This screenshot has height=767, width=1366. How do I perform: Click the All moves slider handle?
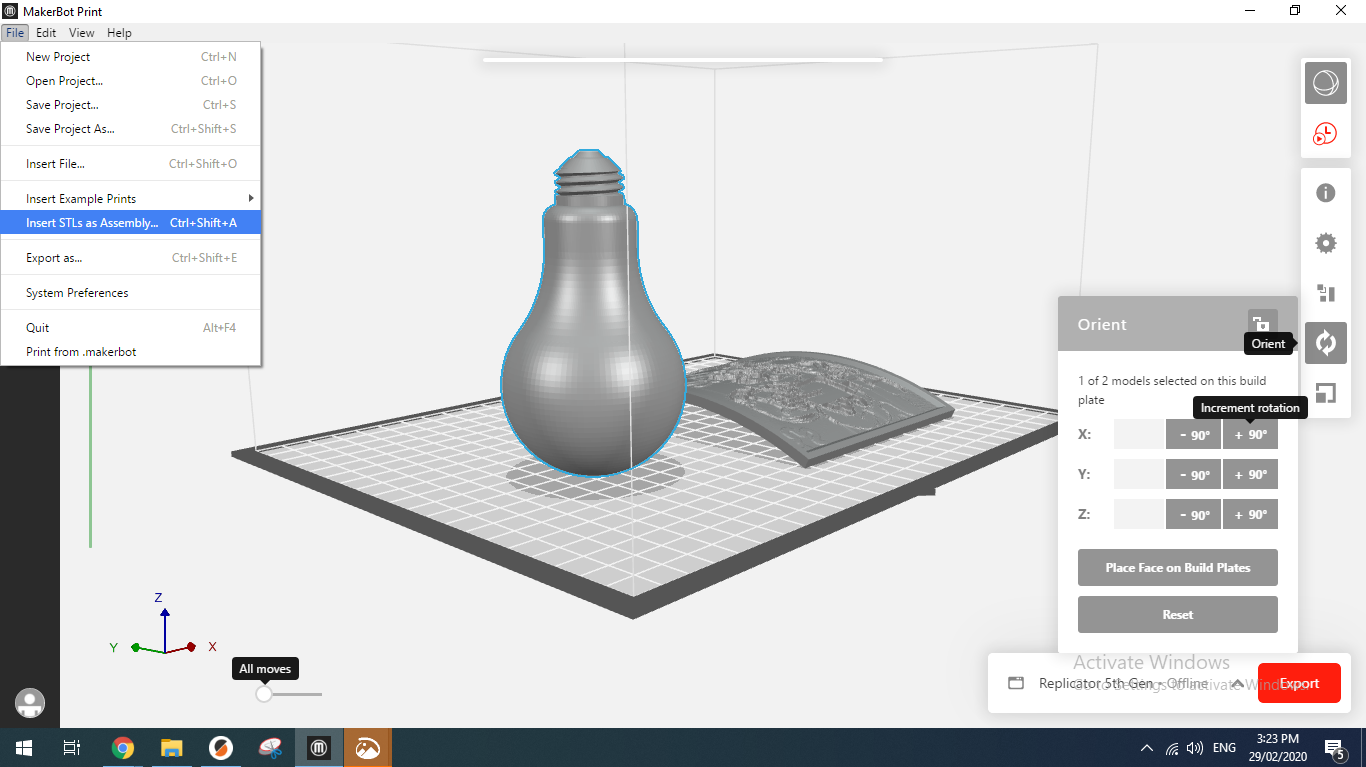(264, 694)
